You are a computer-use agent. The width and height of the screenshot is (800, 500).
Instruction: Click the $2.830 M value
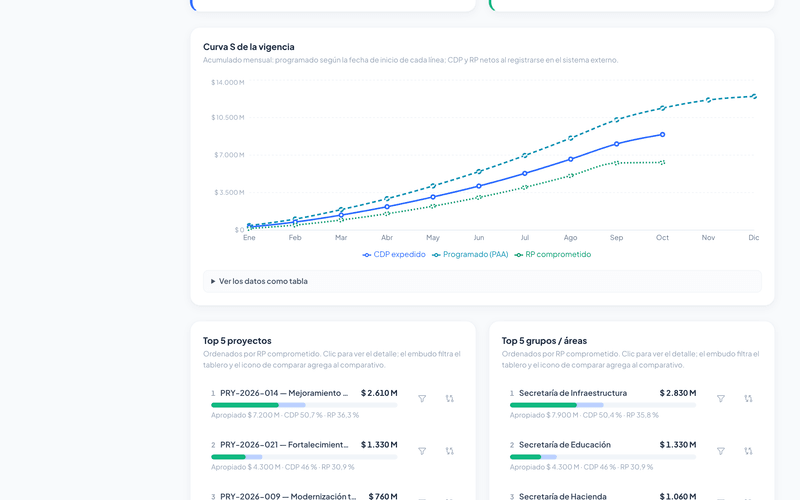[x=678, y=393]
